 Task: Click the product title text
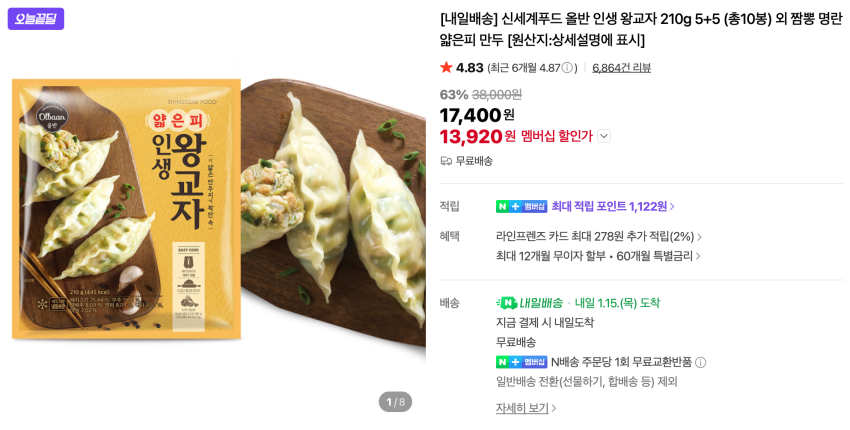tap(640, 29)
